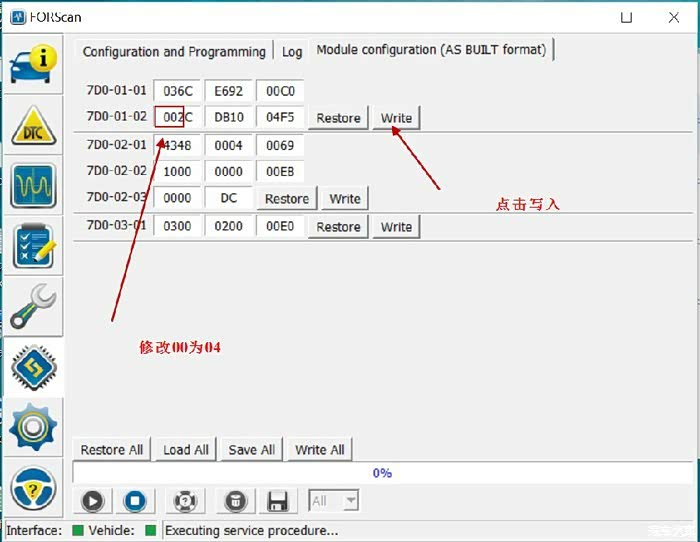700x542 pixels.
Task: Click the Restore All button
Action: (x=112, y=450)
